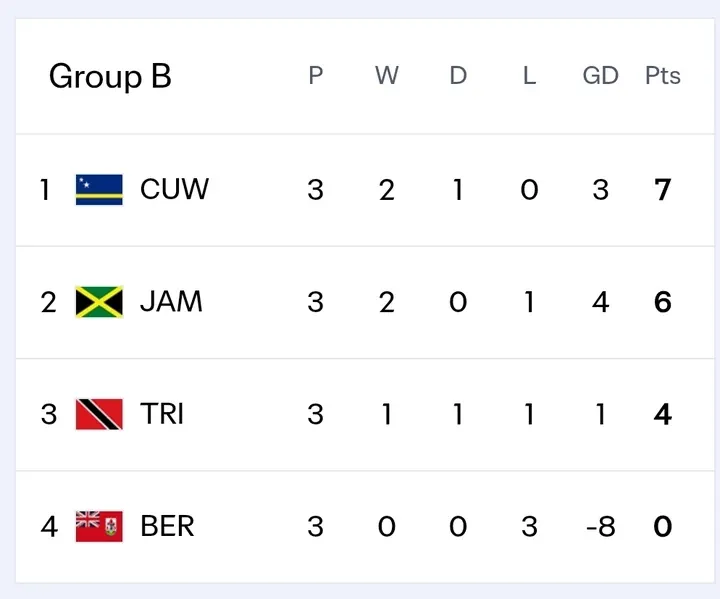Click the Jamaica flag icon
Screen dimensions: 720x599
(99, 302)
